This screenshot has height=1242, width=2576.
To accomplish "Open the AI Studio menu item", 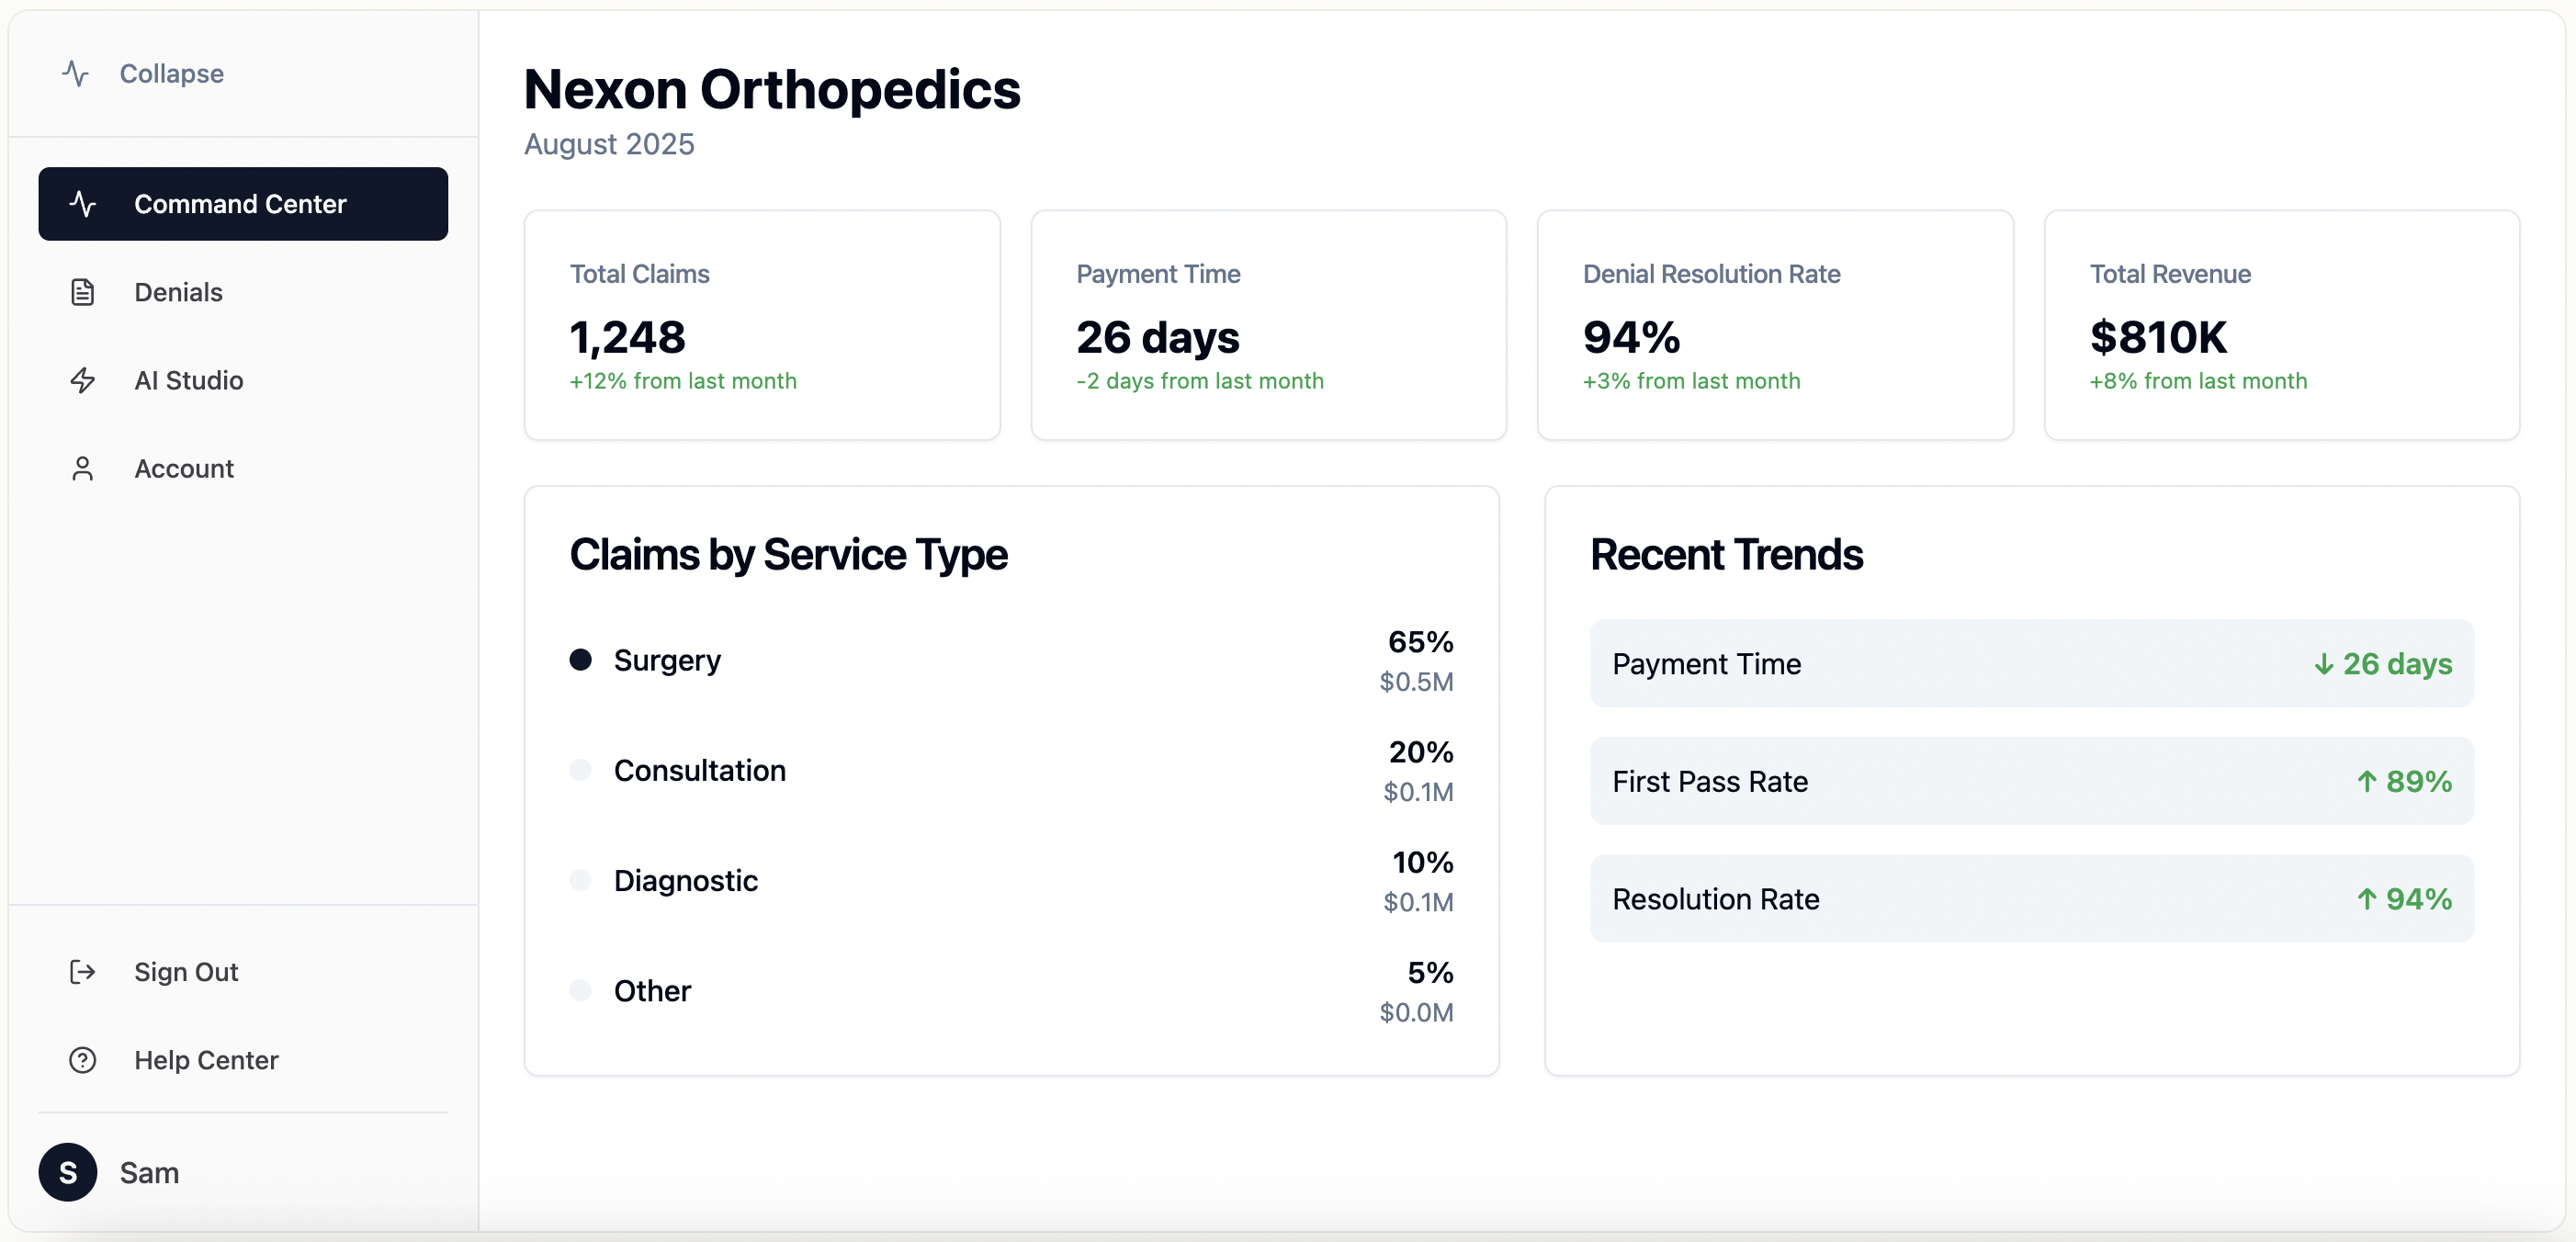I will tap(189, 380).
